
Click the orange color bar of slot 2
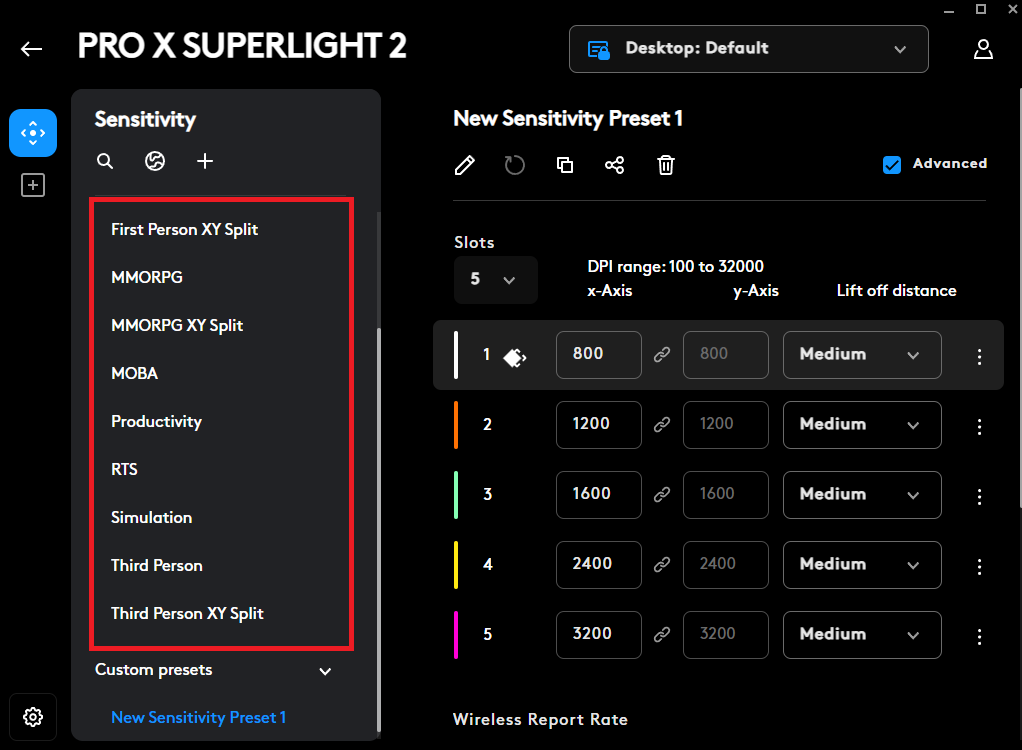click(456, 425)
